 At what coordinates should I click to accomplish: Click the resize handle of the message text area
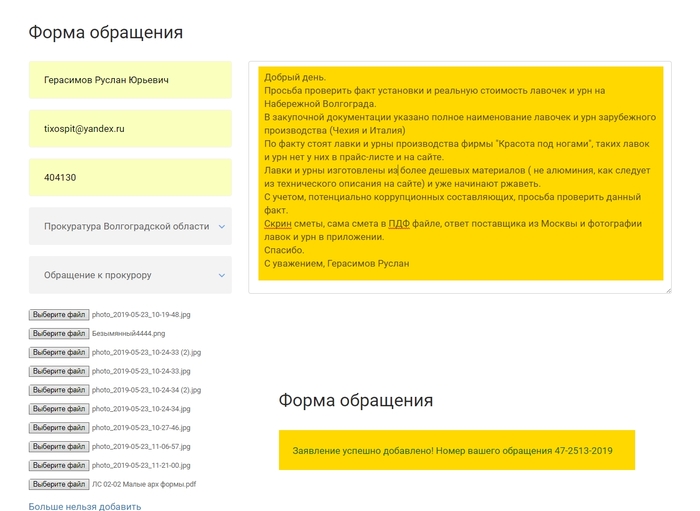coord(668,291)
